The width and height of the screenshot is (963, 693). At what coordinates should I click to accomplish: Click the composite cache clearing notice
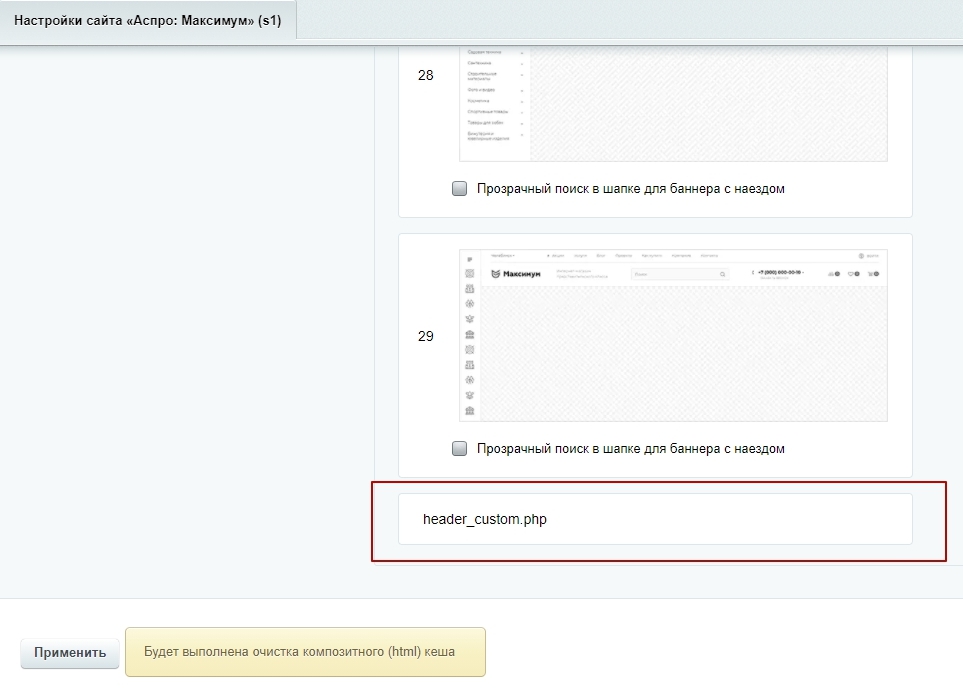click(304, 652)
